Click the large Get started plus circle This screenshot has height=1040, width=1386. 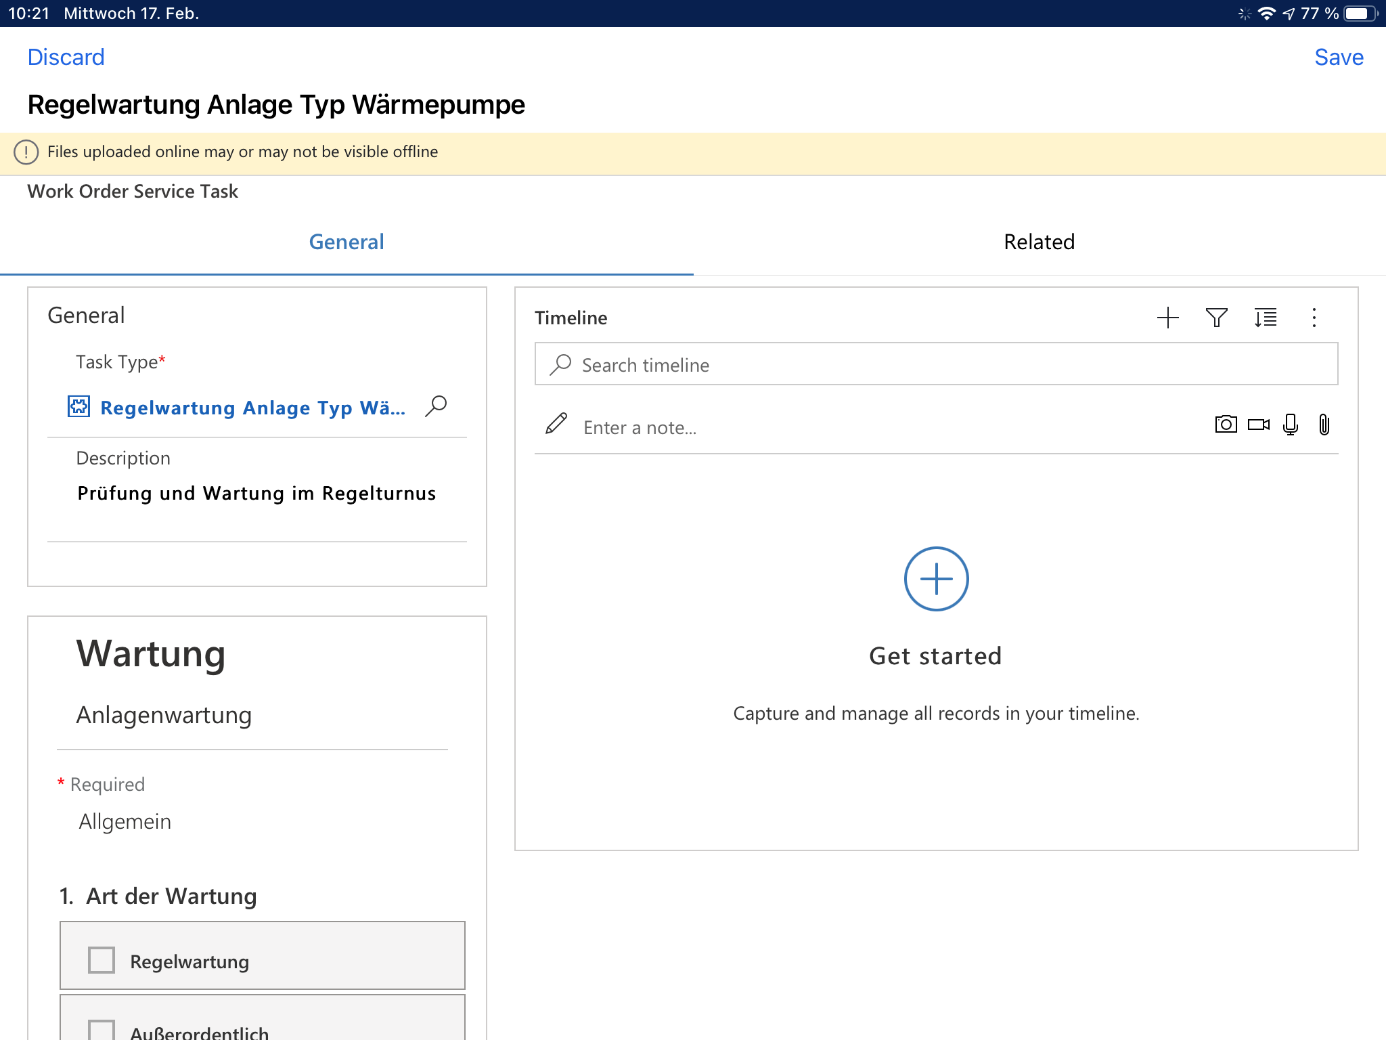click(x=936, y=579)
